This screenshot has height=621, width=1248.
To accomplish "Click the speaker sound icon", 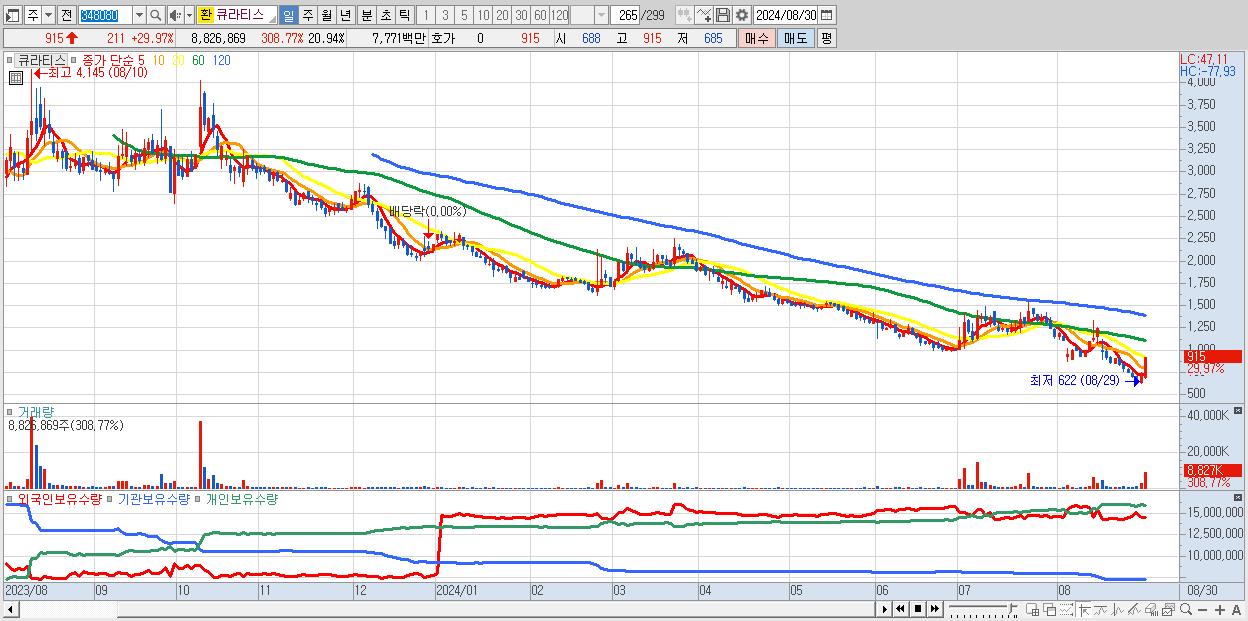I will (174, 16).
